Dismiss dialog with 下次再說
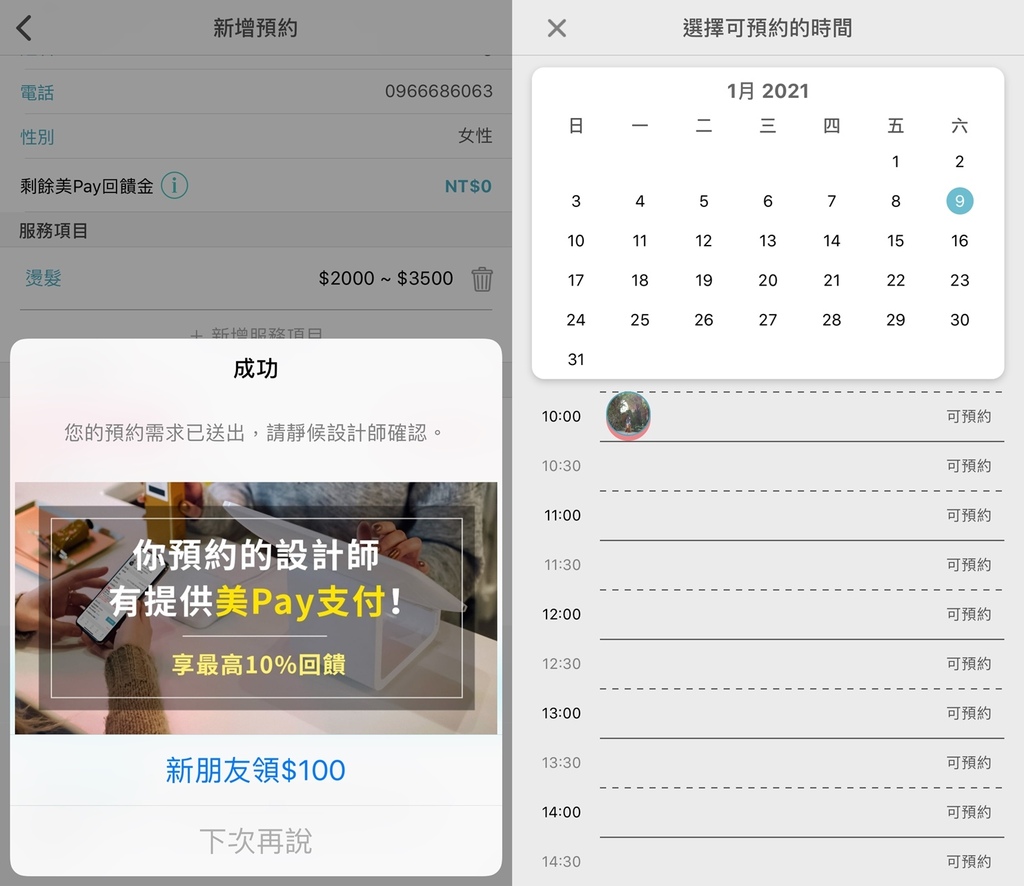Viewport: 1024px width, 886px height. (255, 841)
